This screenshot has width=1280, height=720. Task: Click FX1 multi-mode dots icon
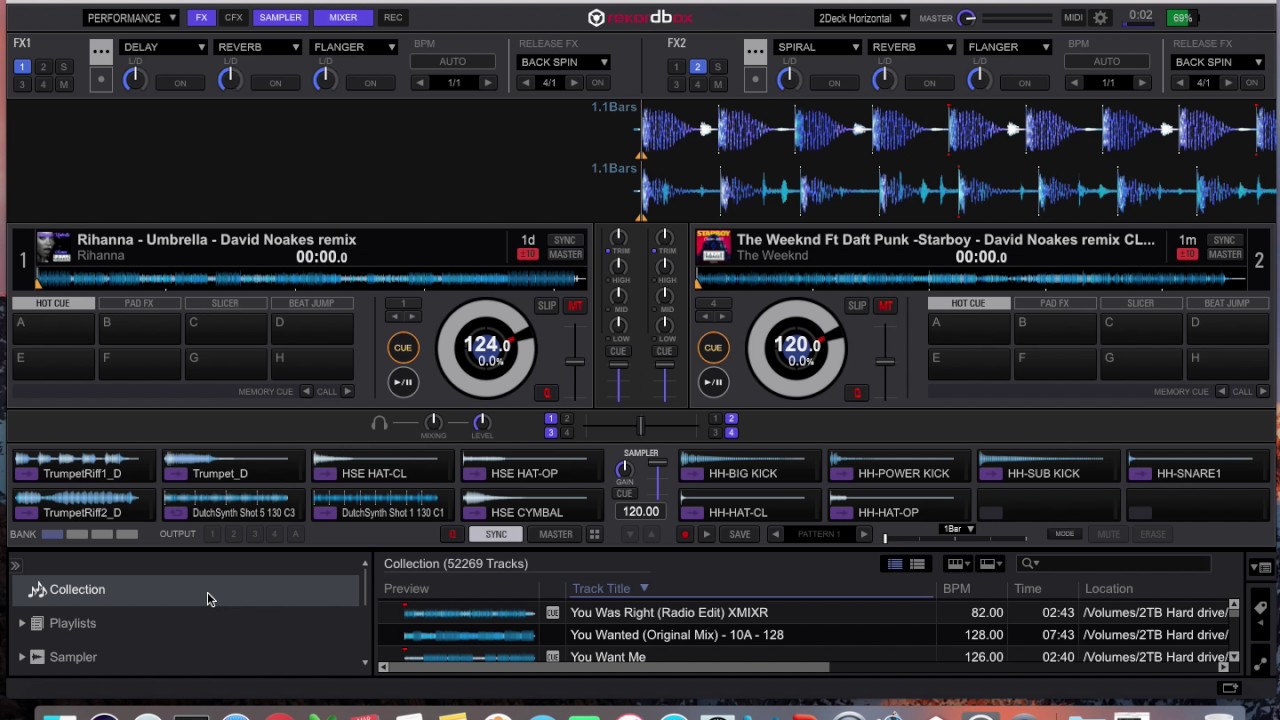point(101,51)
